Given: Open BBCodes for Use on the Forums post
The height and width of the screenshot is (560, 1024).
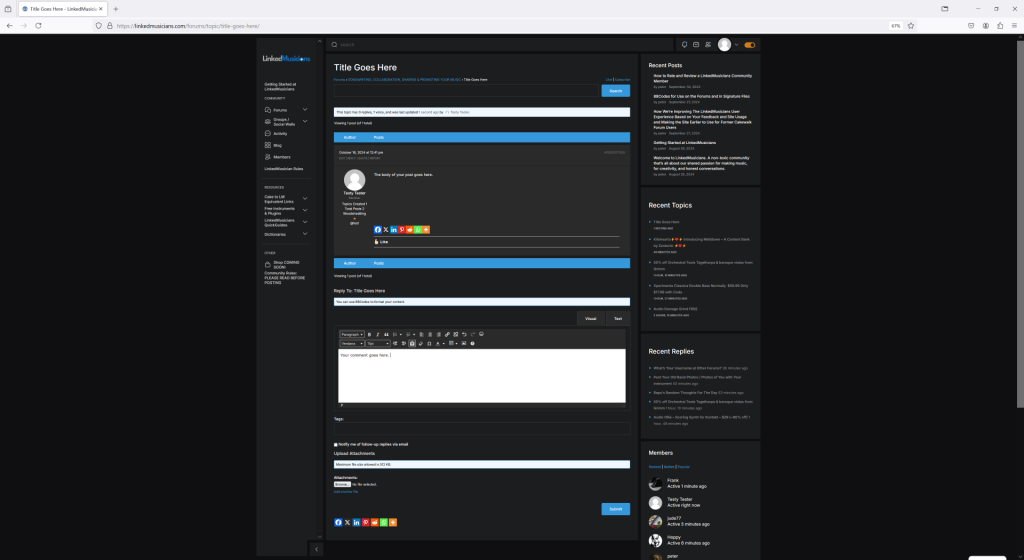Looking at the screenshot, I should point(701,96).
